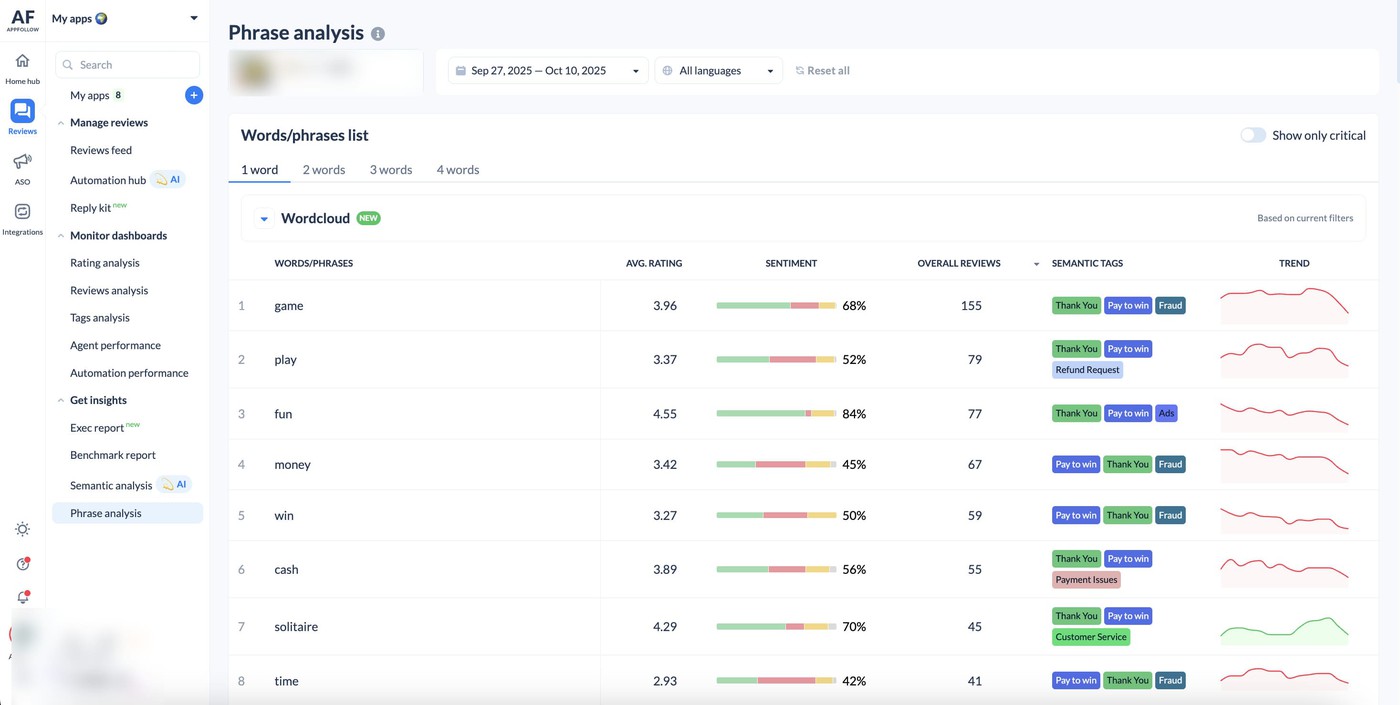Open Home hub in the sidebar
Image resolution: width=1400 pixels, height=705 pixels.
(x=22, y=68)
